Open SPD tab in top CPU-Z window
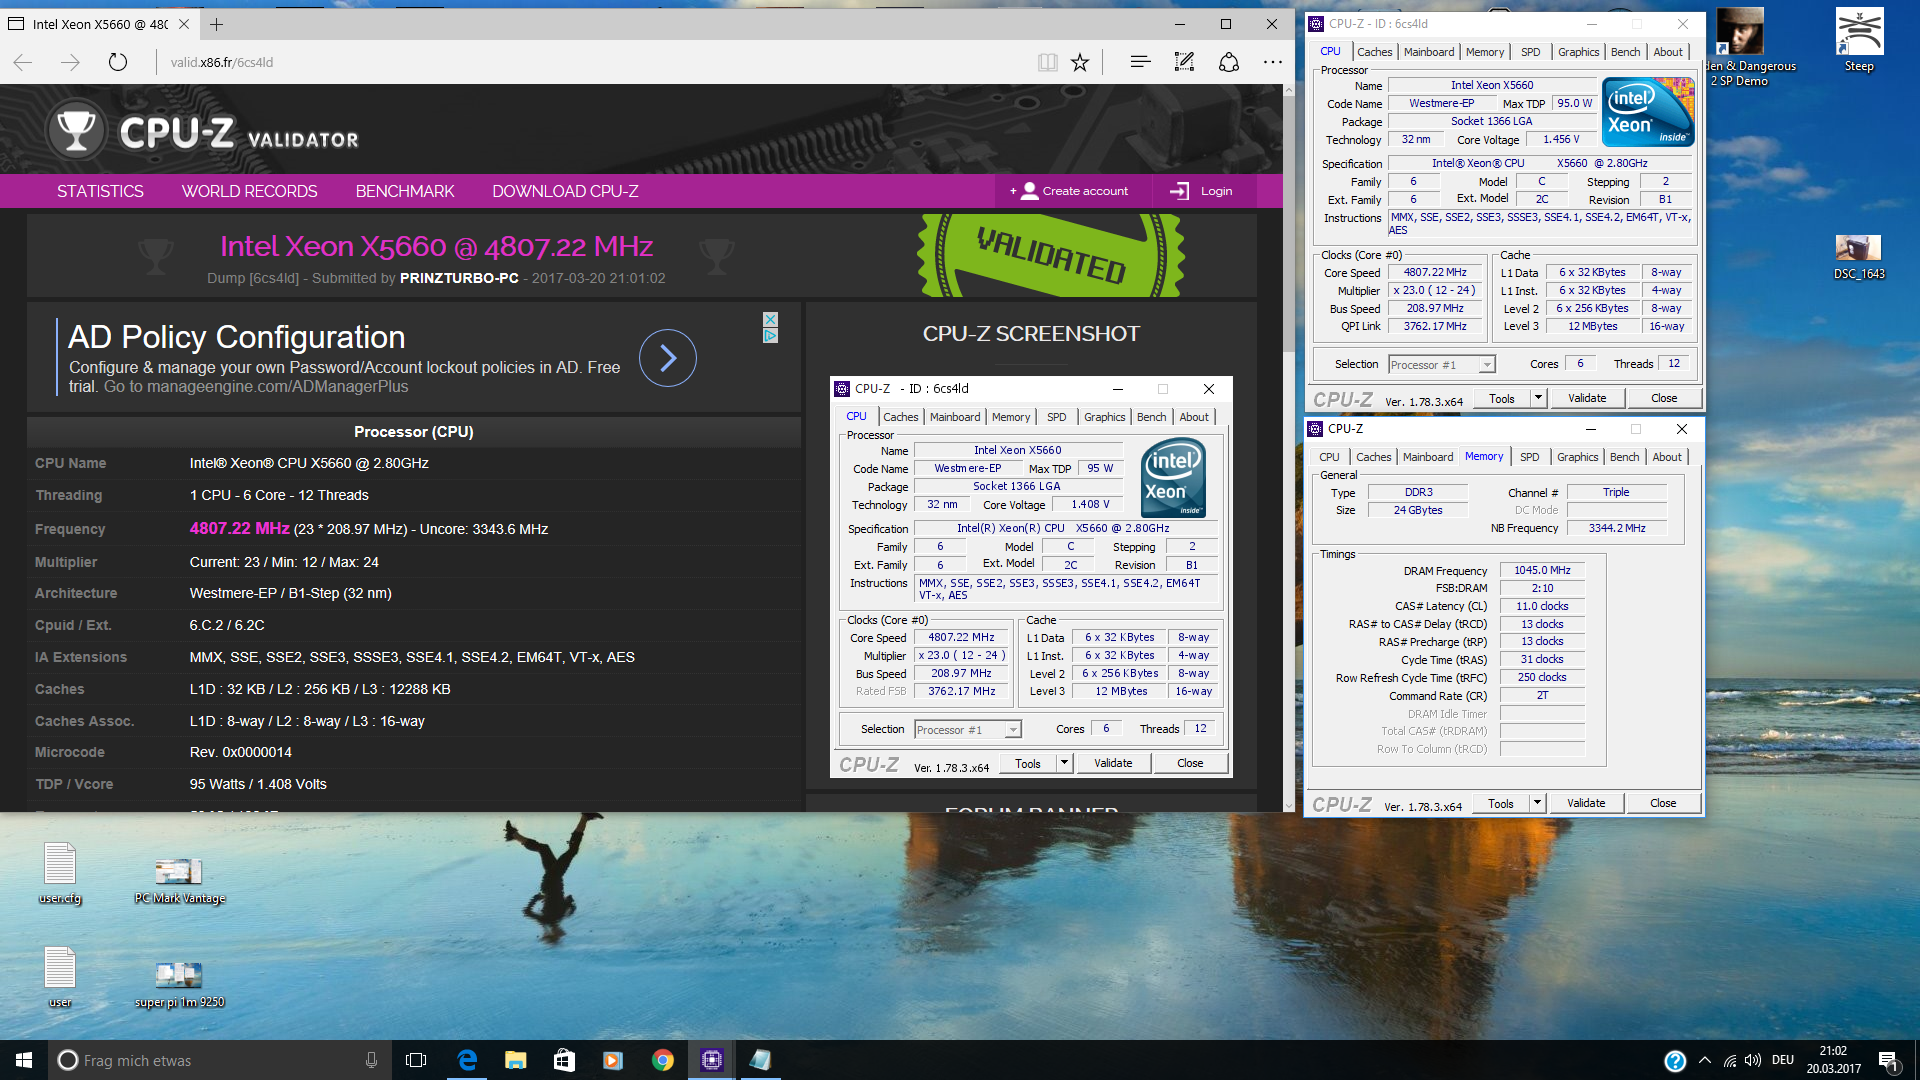This screenshot has height=1080, width=1920. point(1530,52)
